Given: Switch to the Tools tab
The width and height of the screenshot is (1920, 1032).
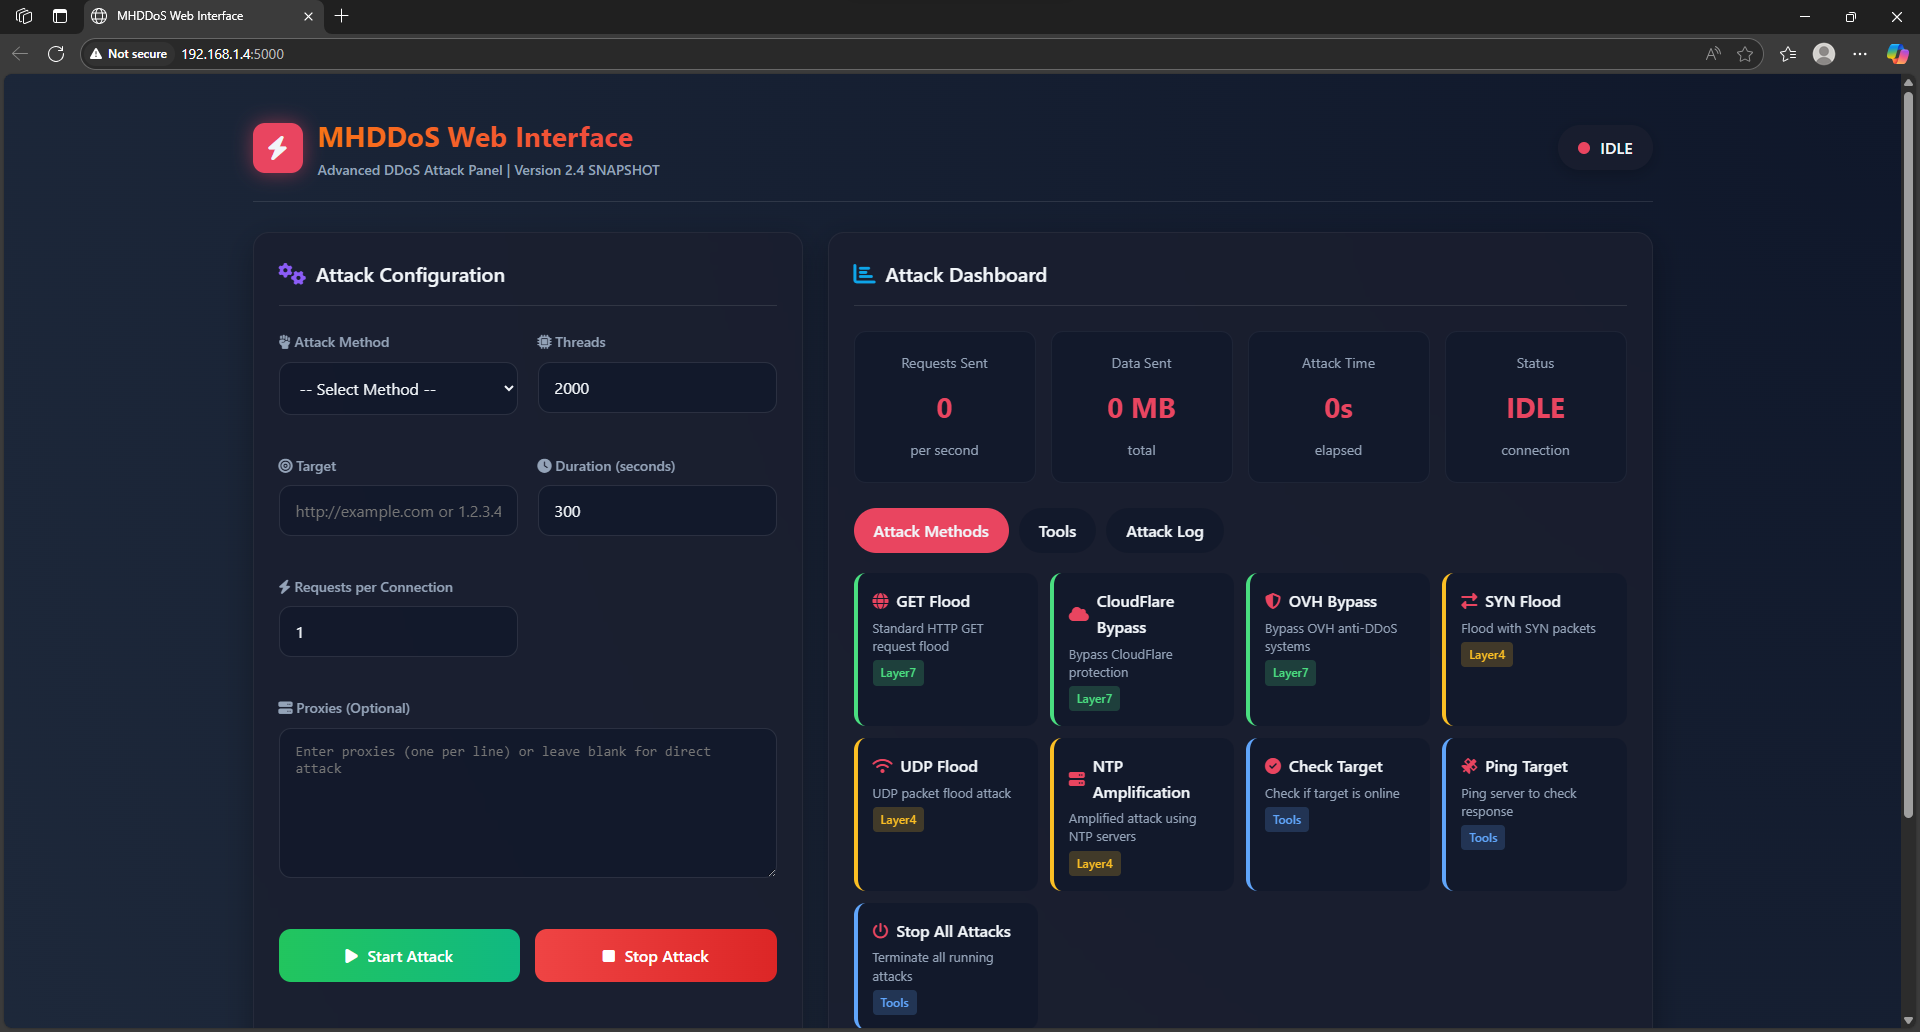Looking at the screenshot, I should (1057, 531).
